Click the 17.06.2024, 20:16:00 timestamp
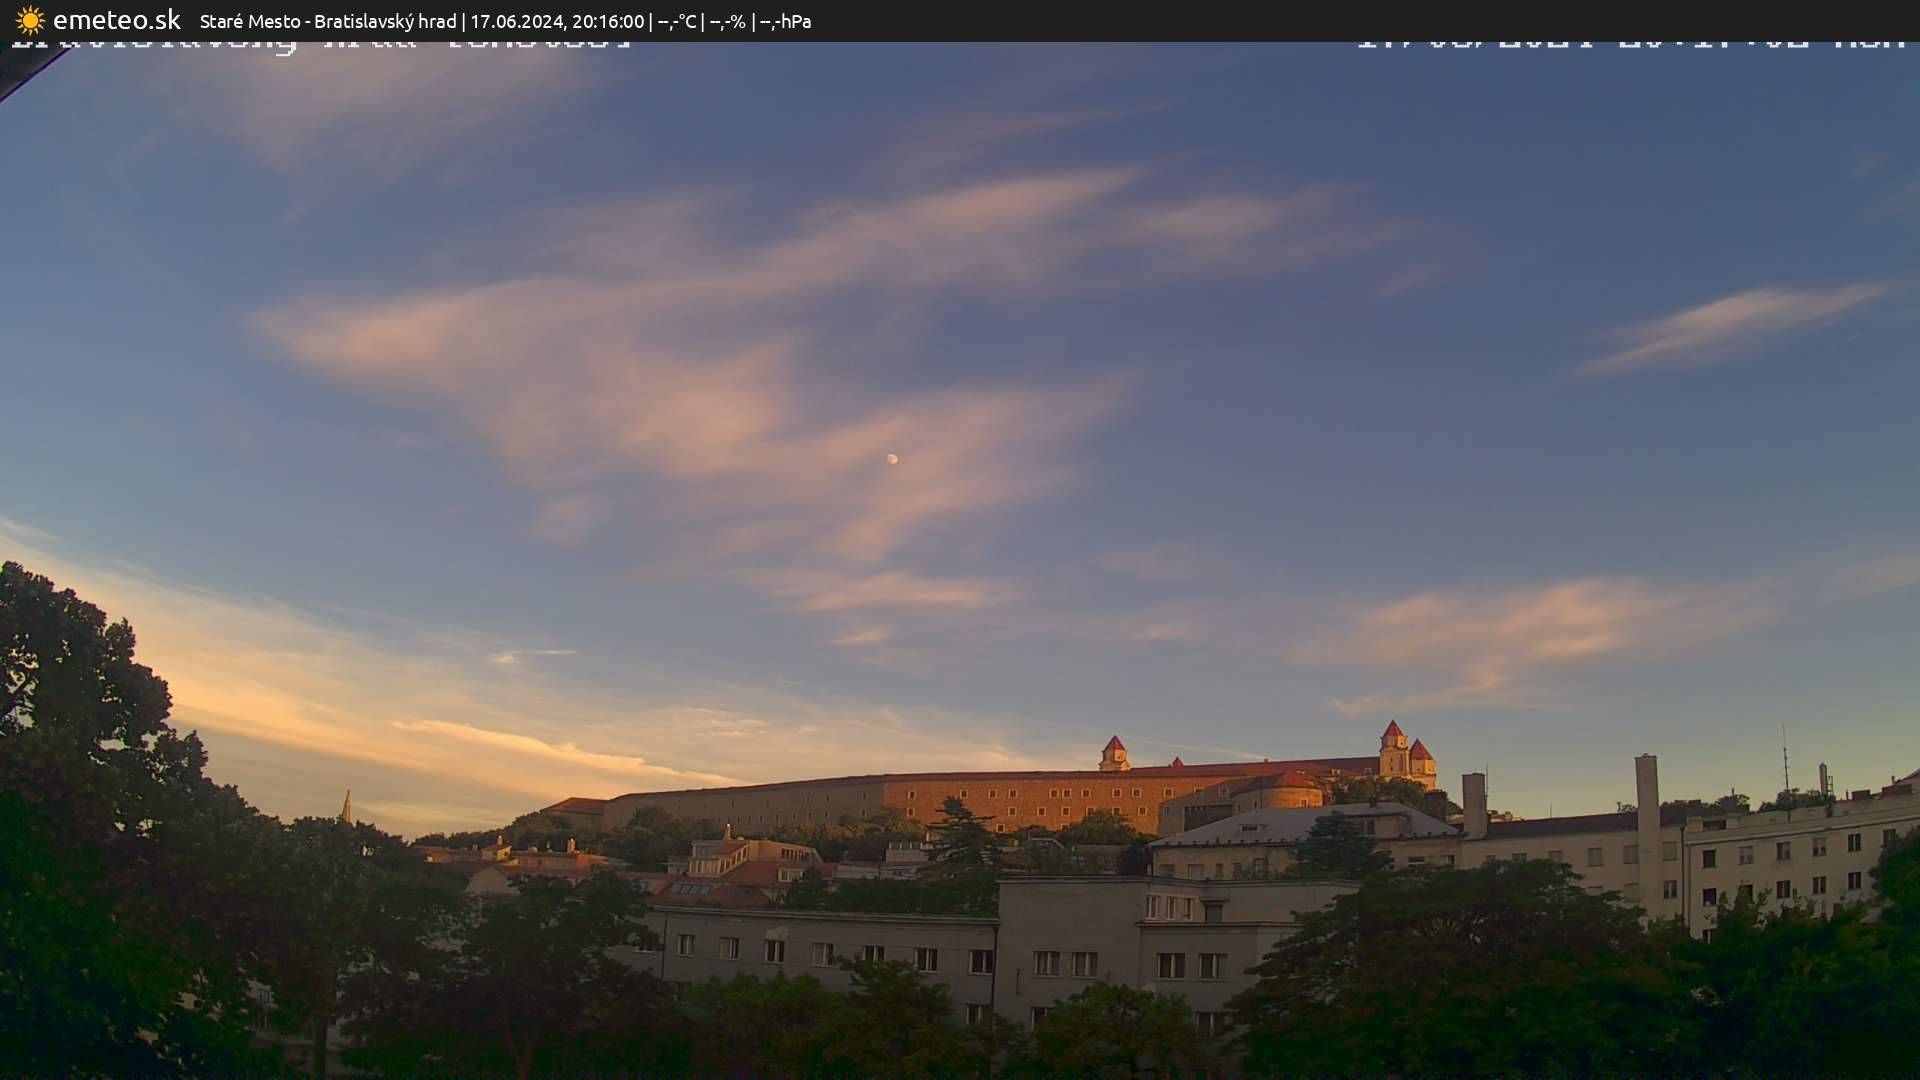Image resolution: width=1920 pixels, height=1080 pixels. tap(557, 21)
